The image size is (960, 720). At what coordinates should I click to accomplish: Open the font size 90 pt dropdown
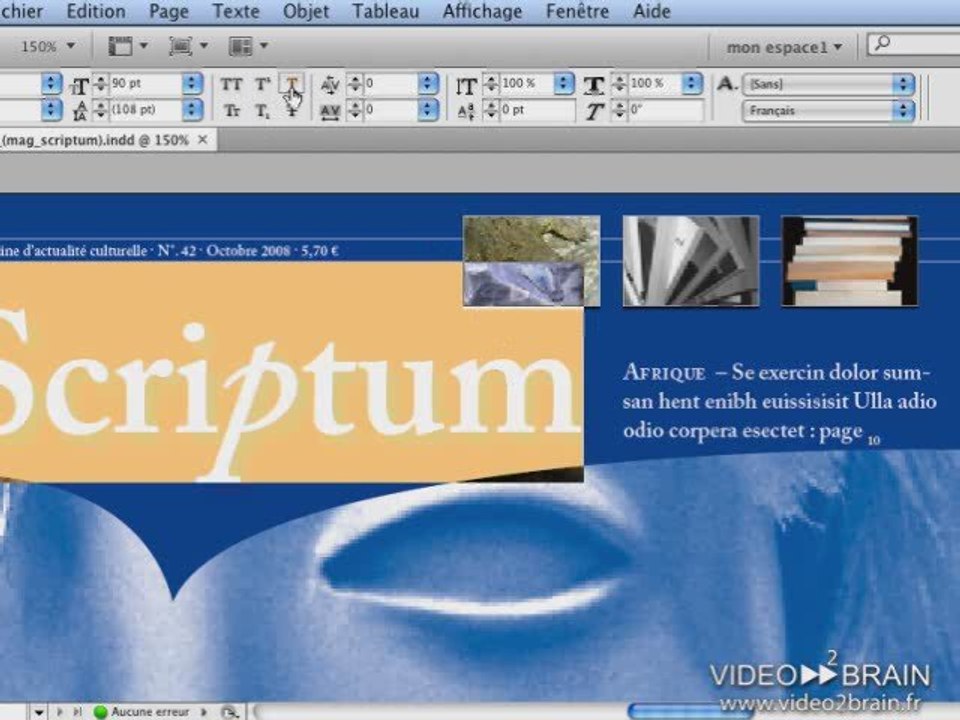pyautogui.click(x=192, y=84)
